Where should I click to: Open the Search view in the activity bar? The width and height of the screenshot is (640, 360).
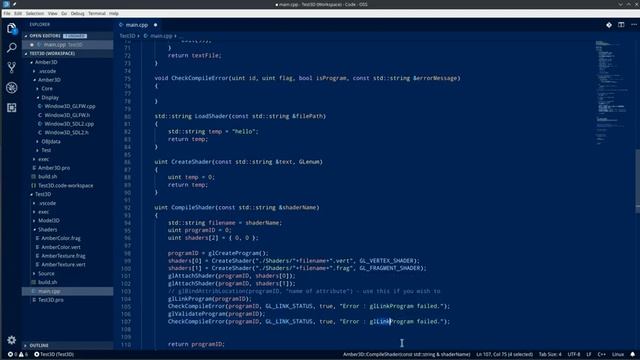point(11,48)
